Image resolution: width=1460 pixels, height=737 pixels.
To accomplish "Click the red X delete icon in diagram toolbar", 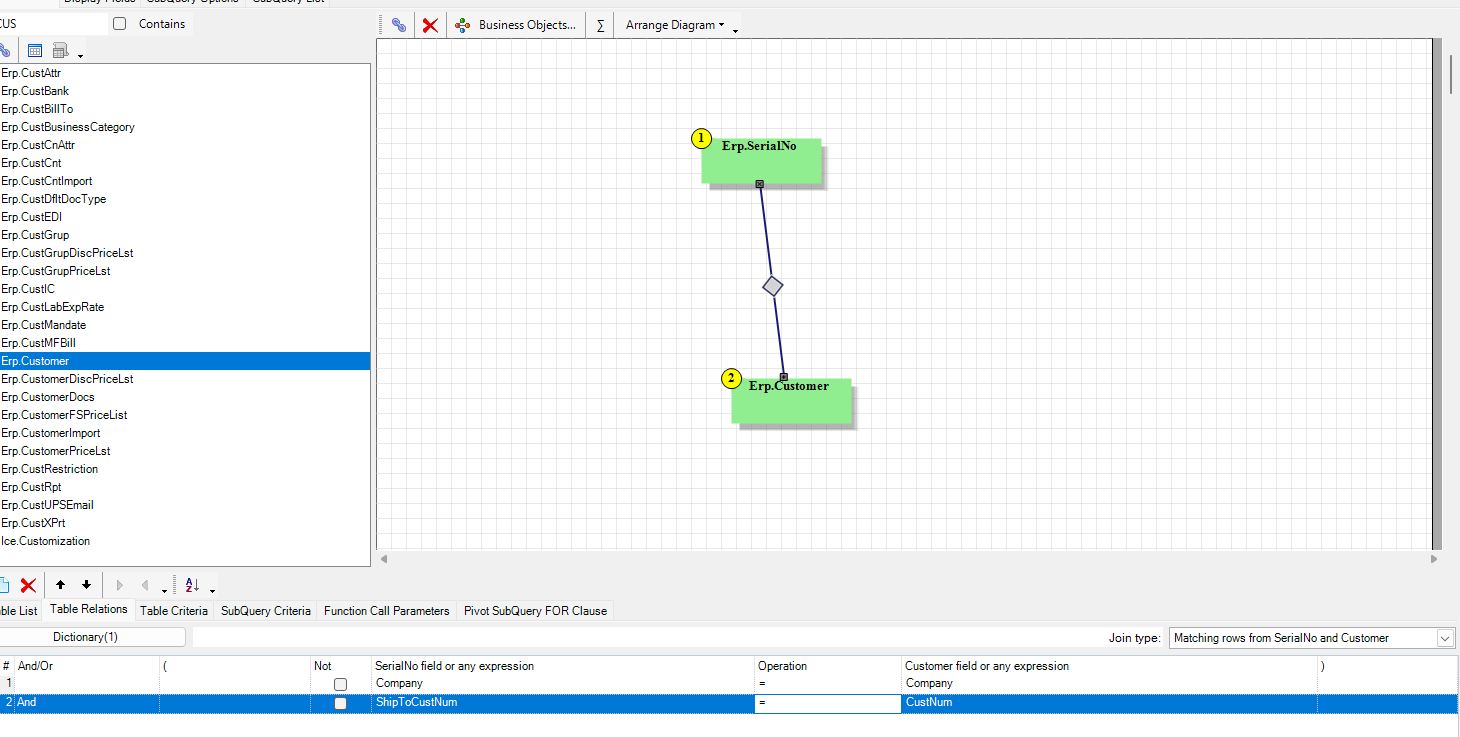I will 430,25.
